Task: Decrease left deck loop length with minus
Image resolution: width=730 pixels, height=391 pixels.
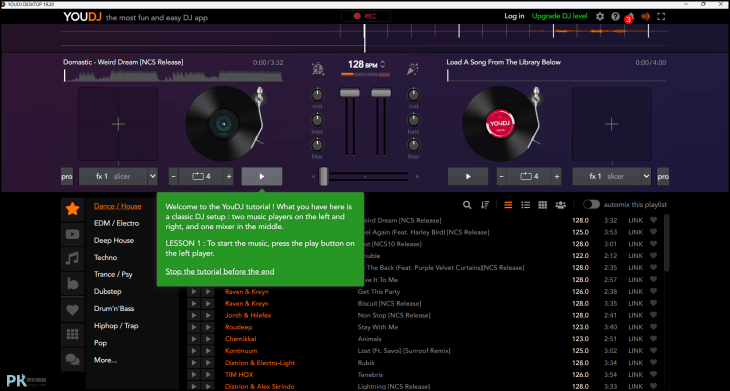Action: tap(174, 177)
